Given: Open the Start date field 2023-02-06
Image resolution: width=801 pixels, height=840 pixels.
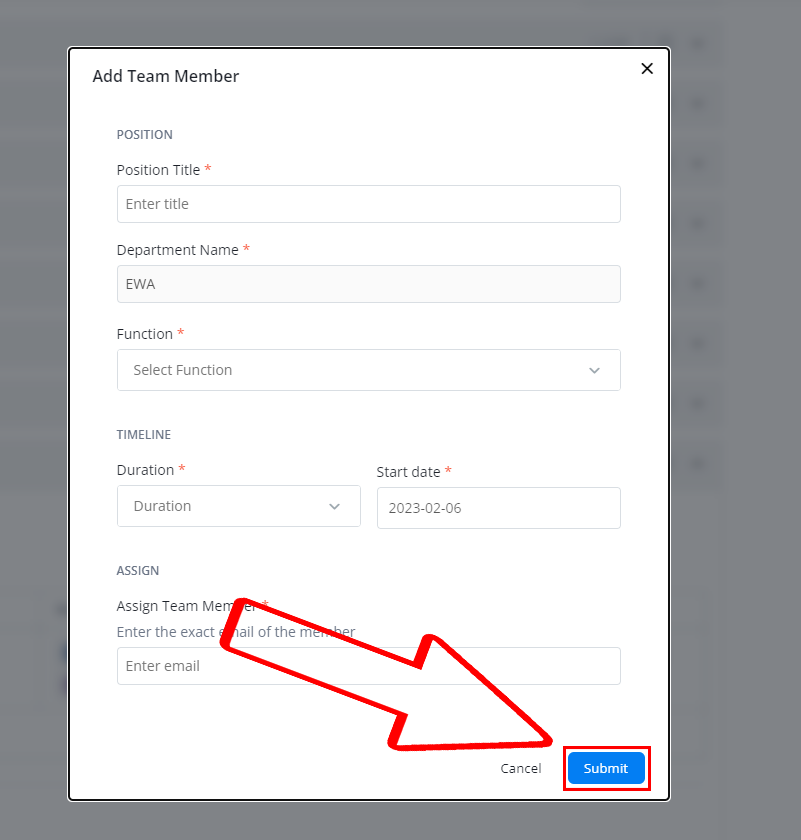Looking at the screenshot, I should [x=498, y=508].
